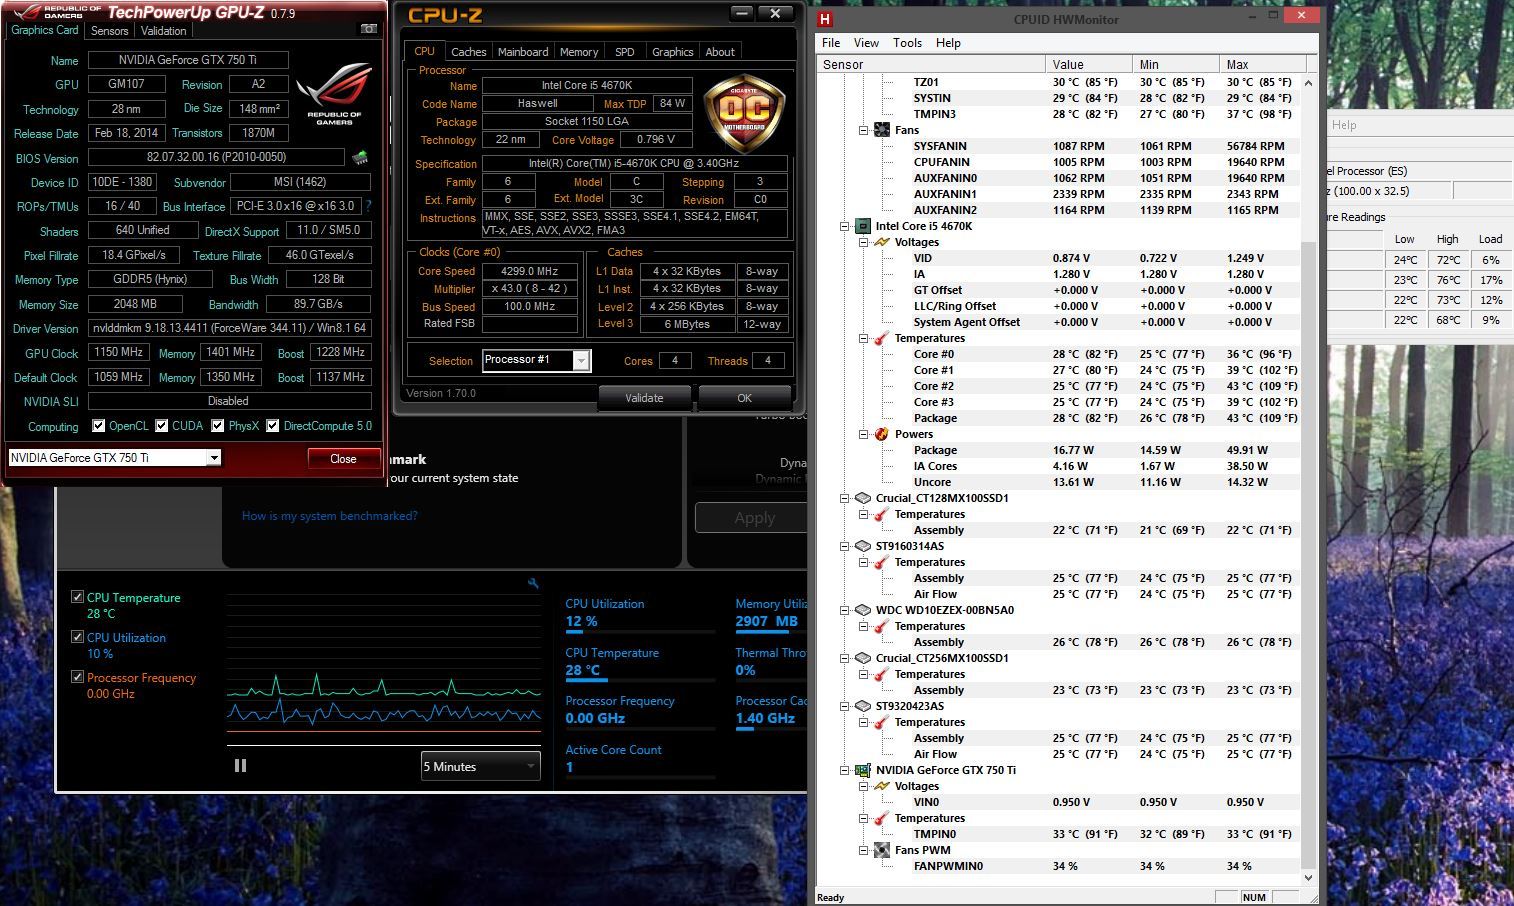Open the View menu in HWMonitor
1514x906 pixels.
point(866,43)
